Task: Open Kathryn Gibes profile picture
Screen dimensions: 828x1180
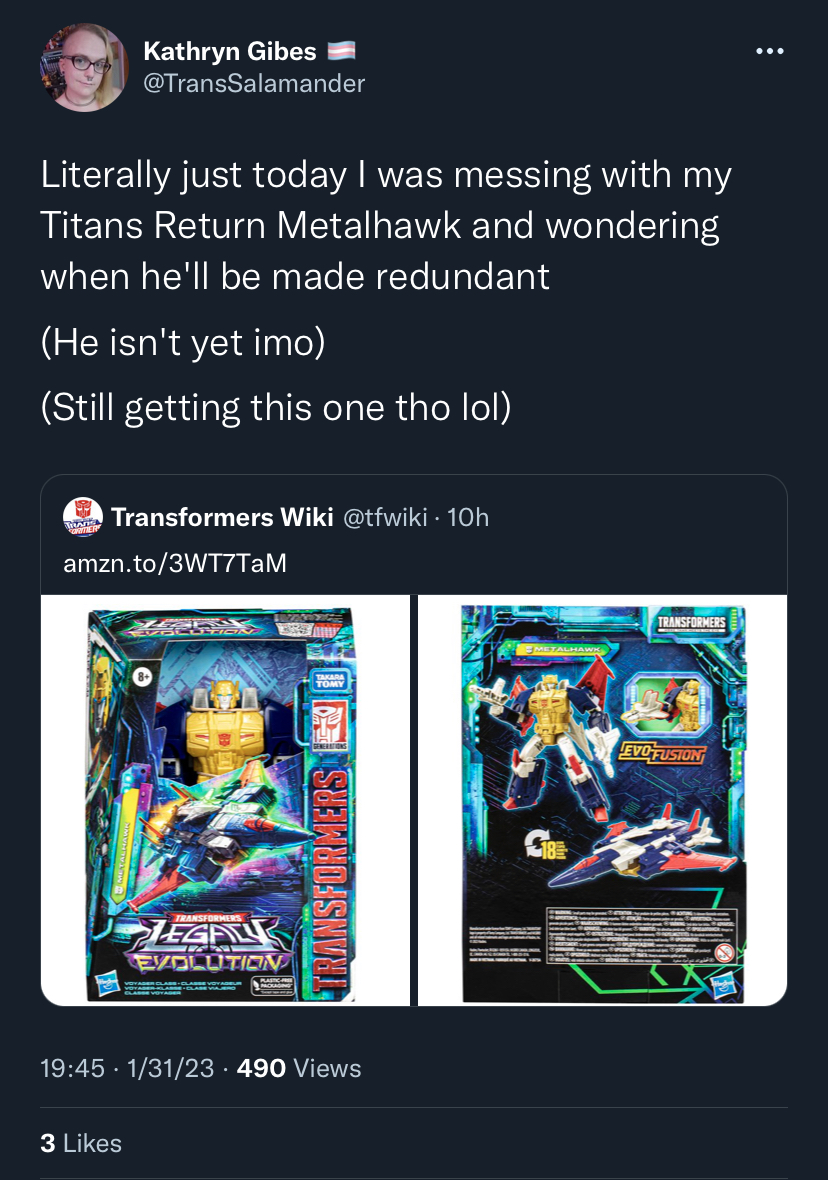Action: (84, 68)
